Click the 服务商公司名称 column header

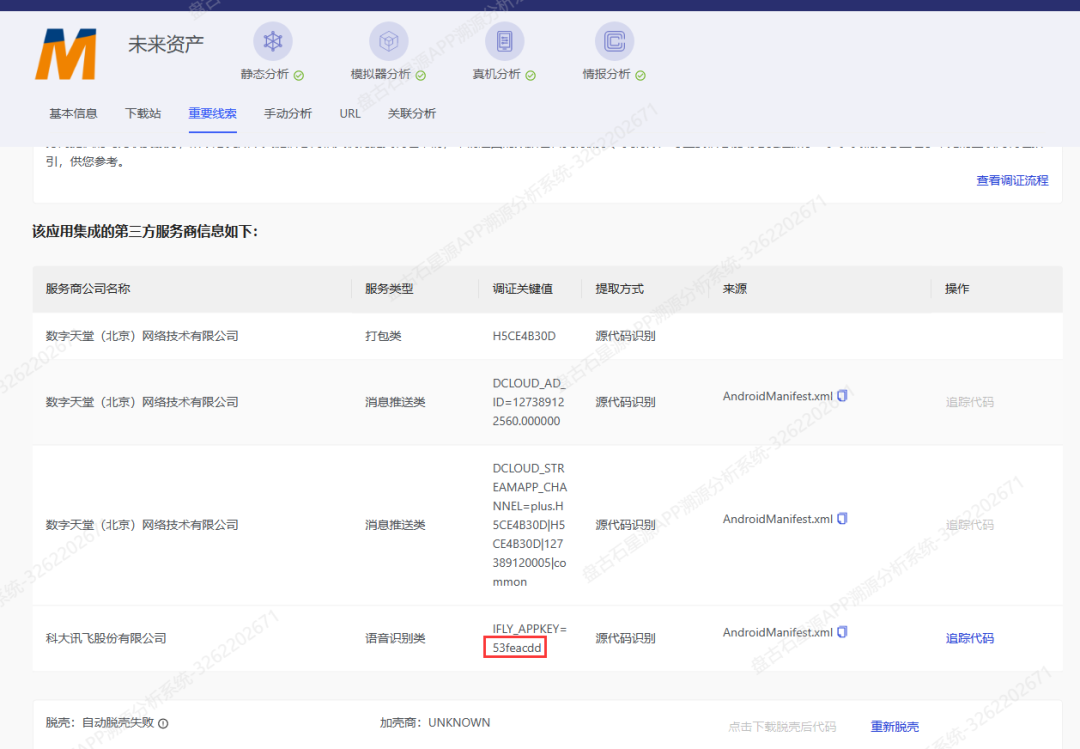[87, 289]
